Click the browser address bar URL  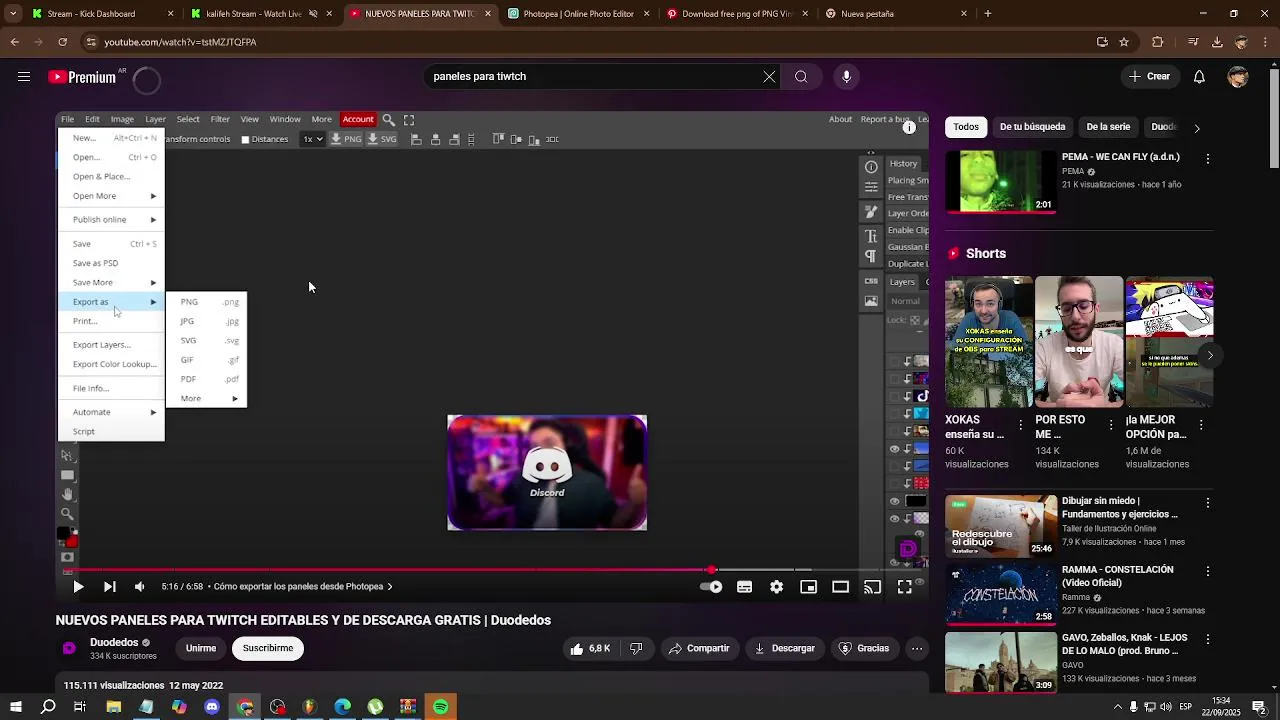coord(180,42)
